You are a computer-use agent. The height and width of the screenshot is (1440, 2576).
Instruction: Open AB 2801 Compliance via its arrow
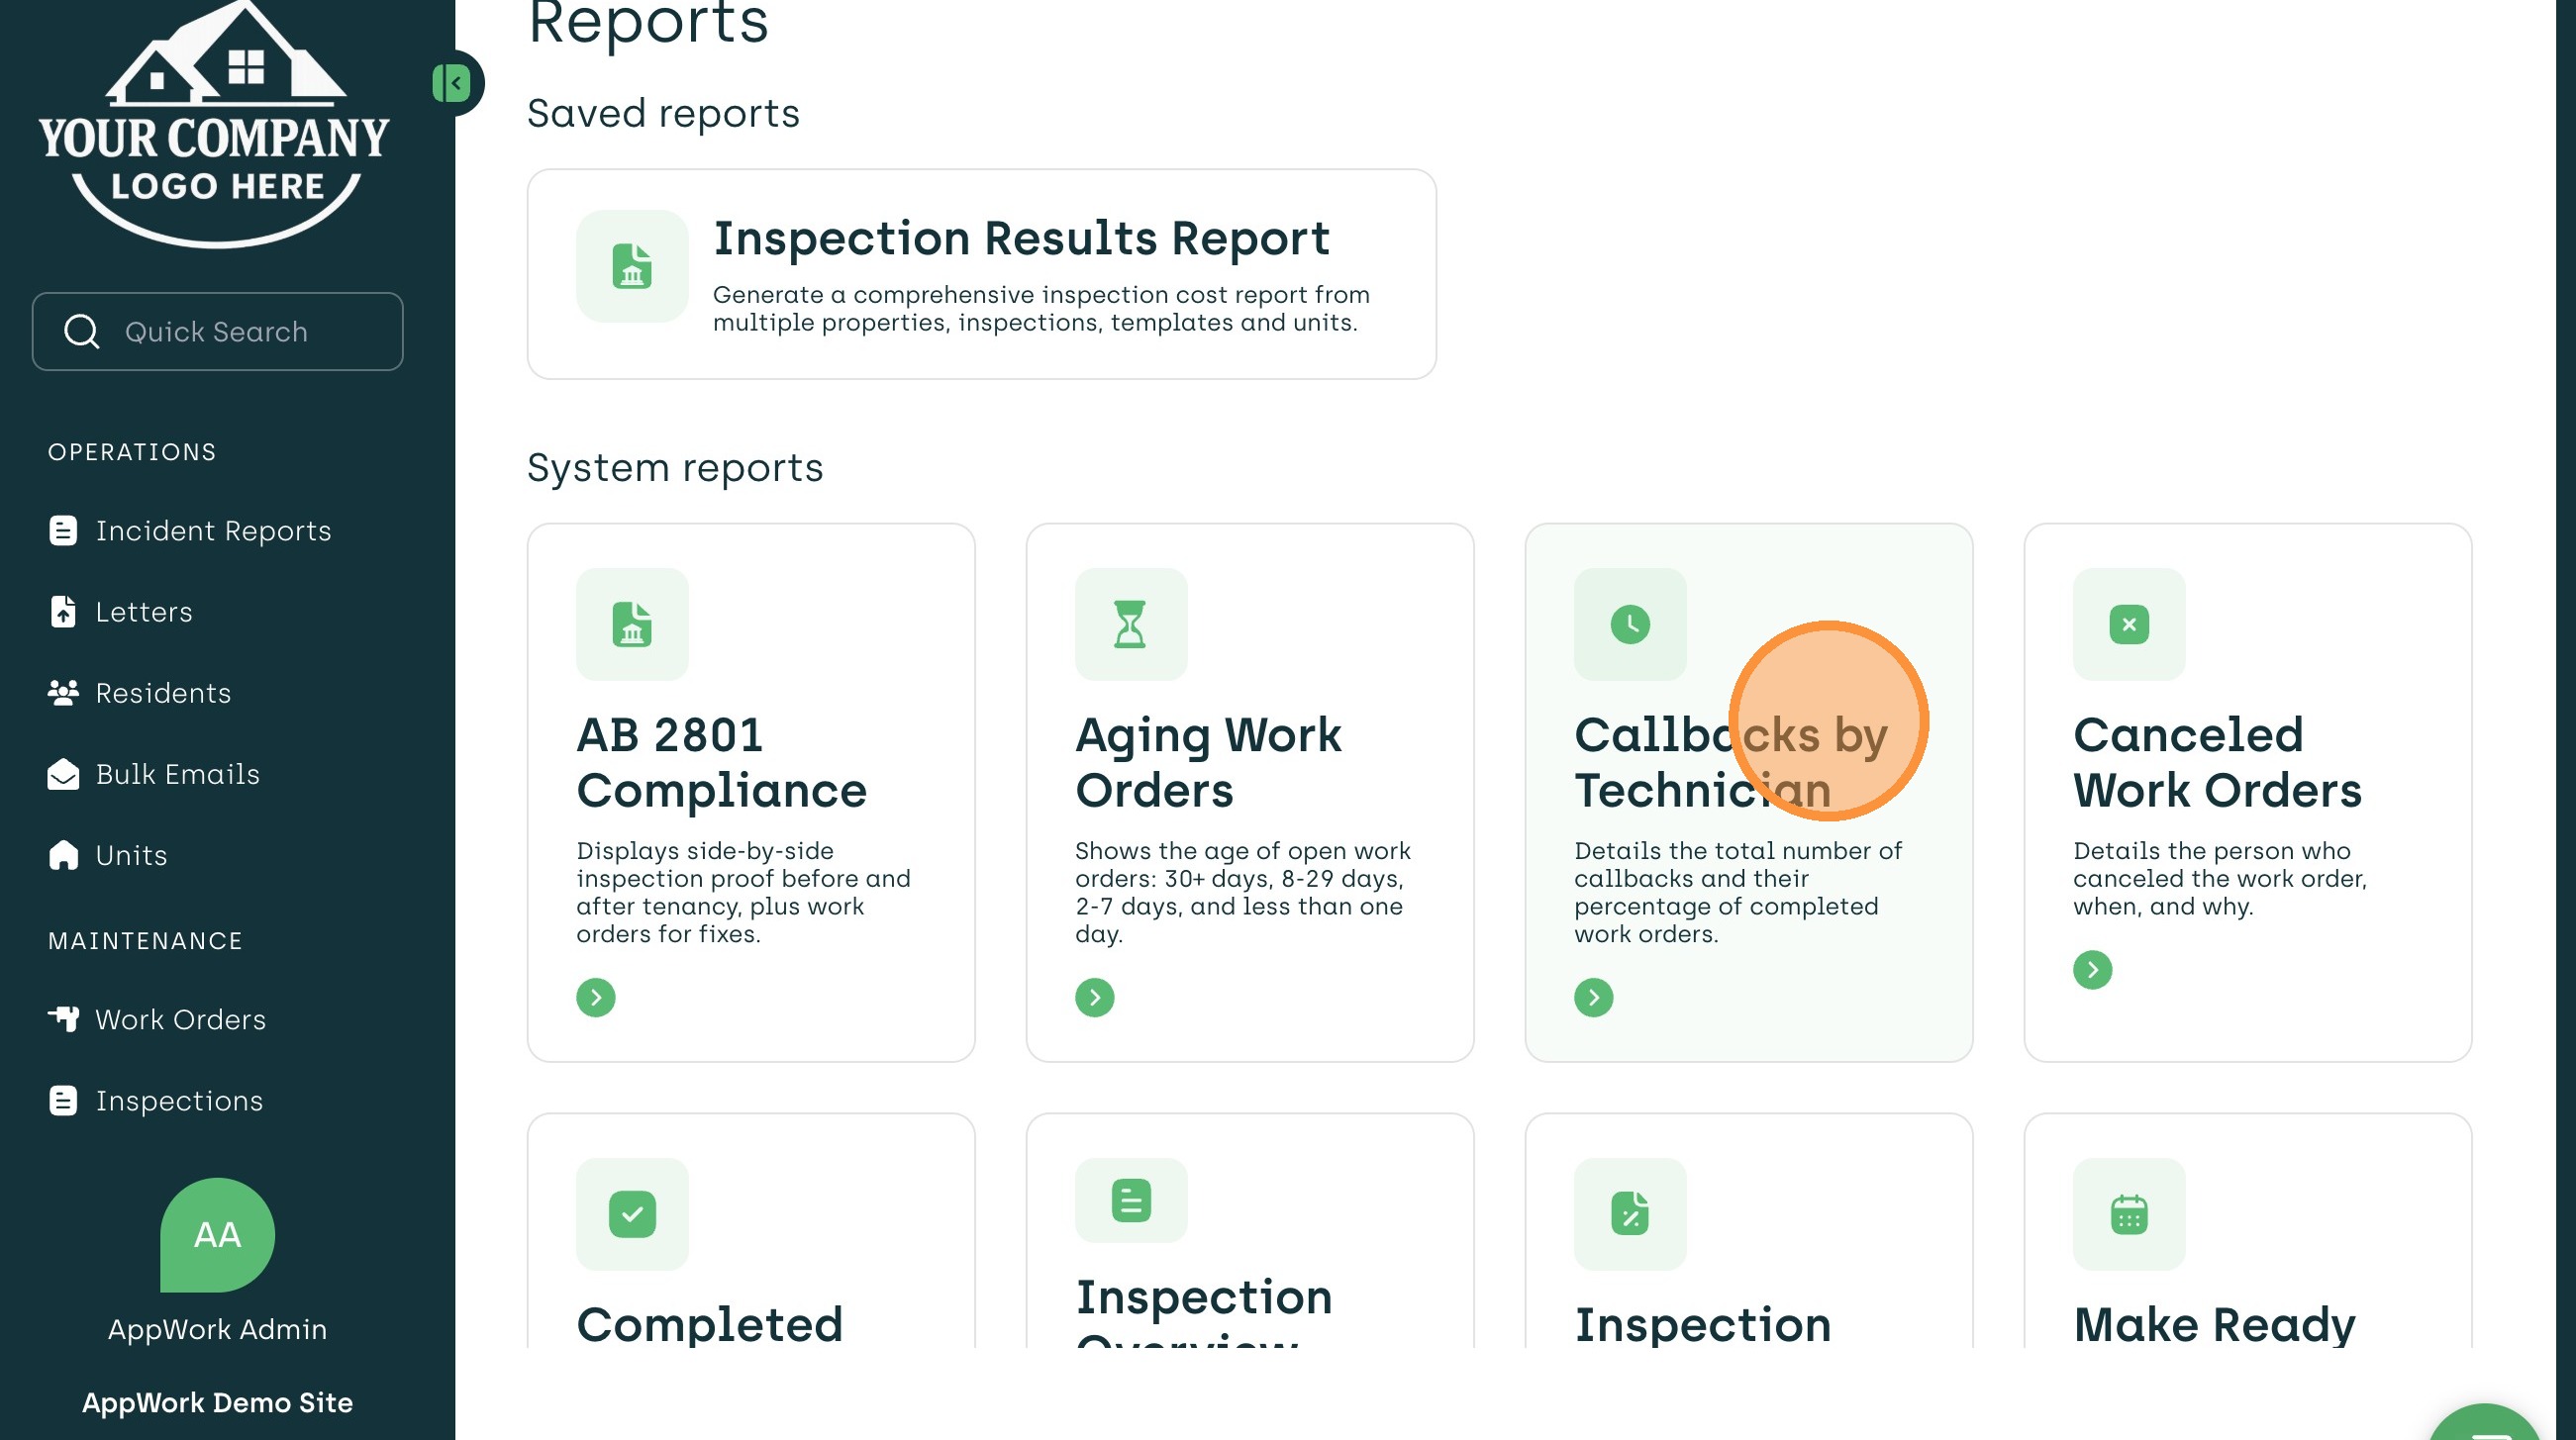click(x=595, y=997)
